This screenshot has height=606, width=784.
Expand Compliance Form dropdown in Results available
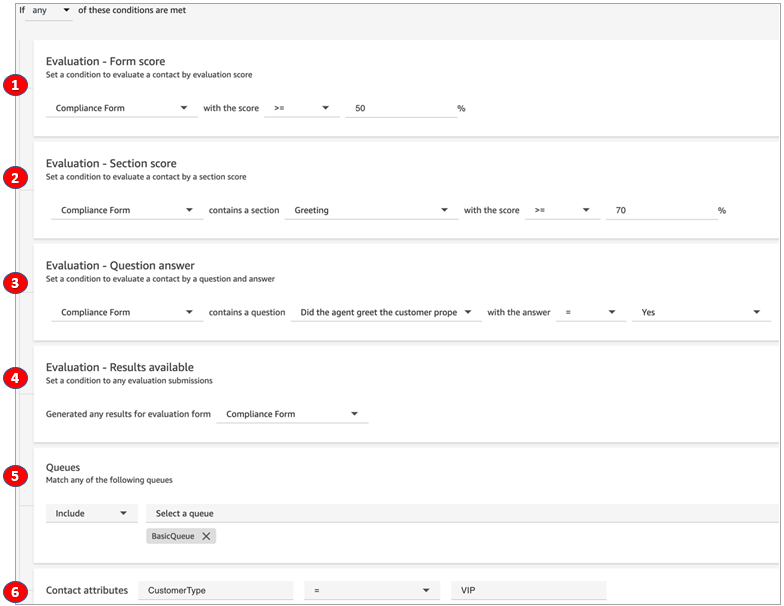coord(292,414)
